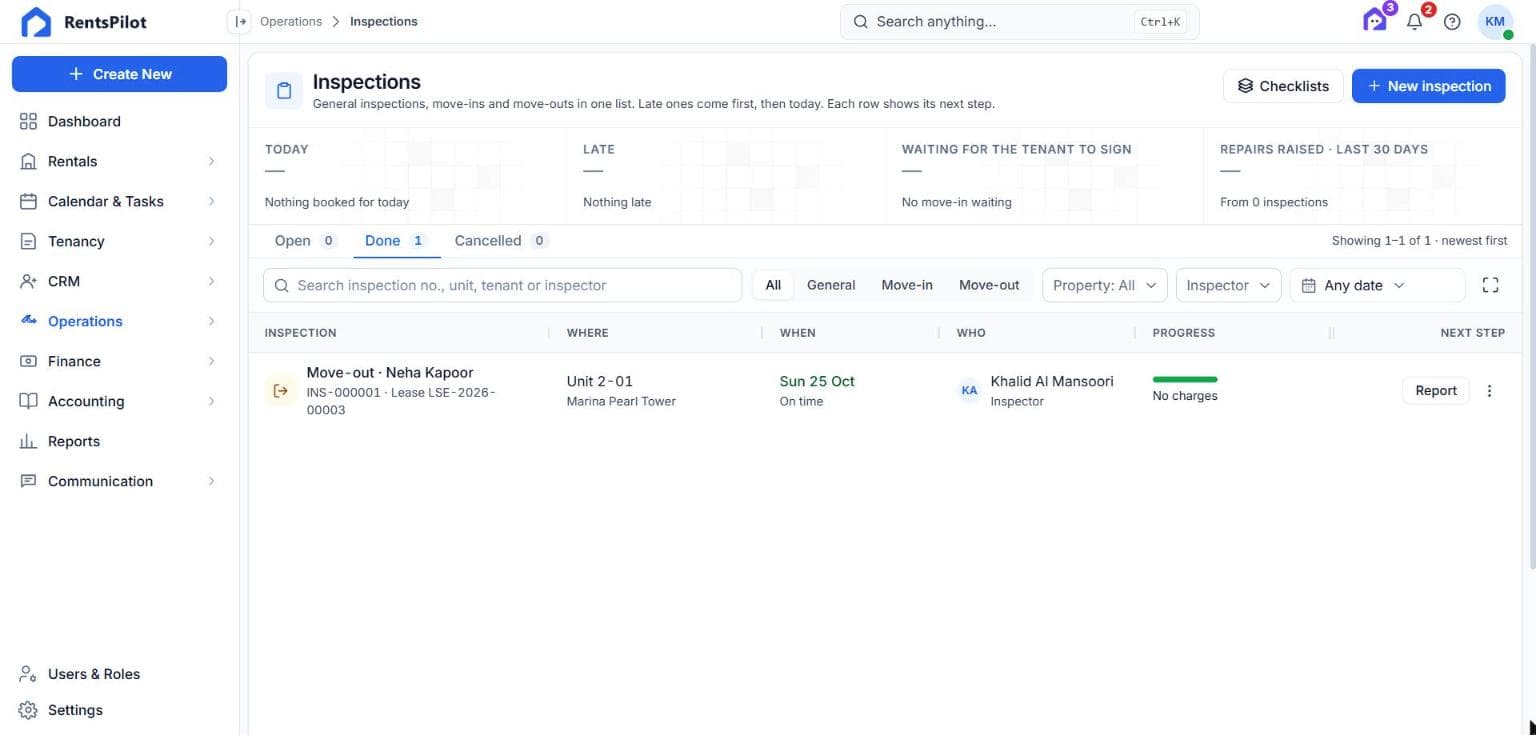Open the notifications bell

pyautogui.click(x=1414, y=21)
